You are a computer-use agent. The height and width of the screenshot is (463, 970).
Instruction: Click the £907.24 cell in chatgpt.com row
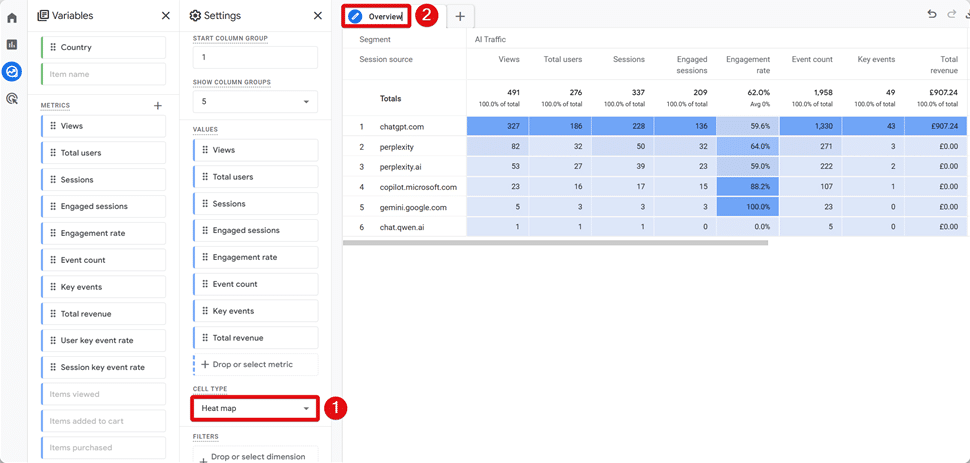tap(935, 126)
